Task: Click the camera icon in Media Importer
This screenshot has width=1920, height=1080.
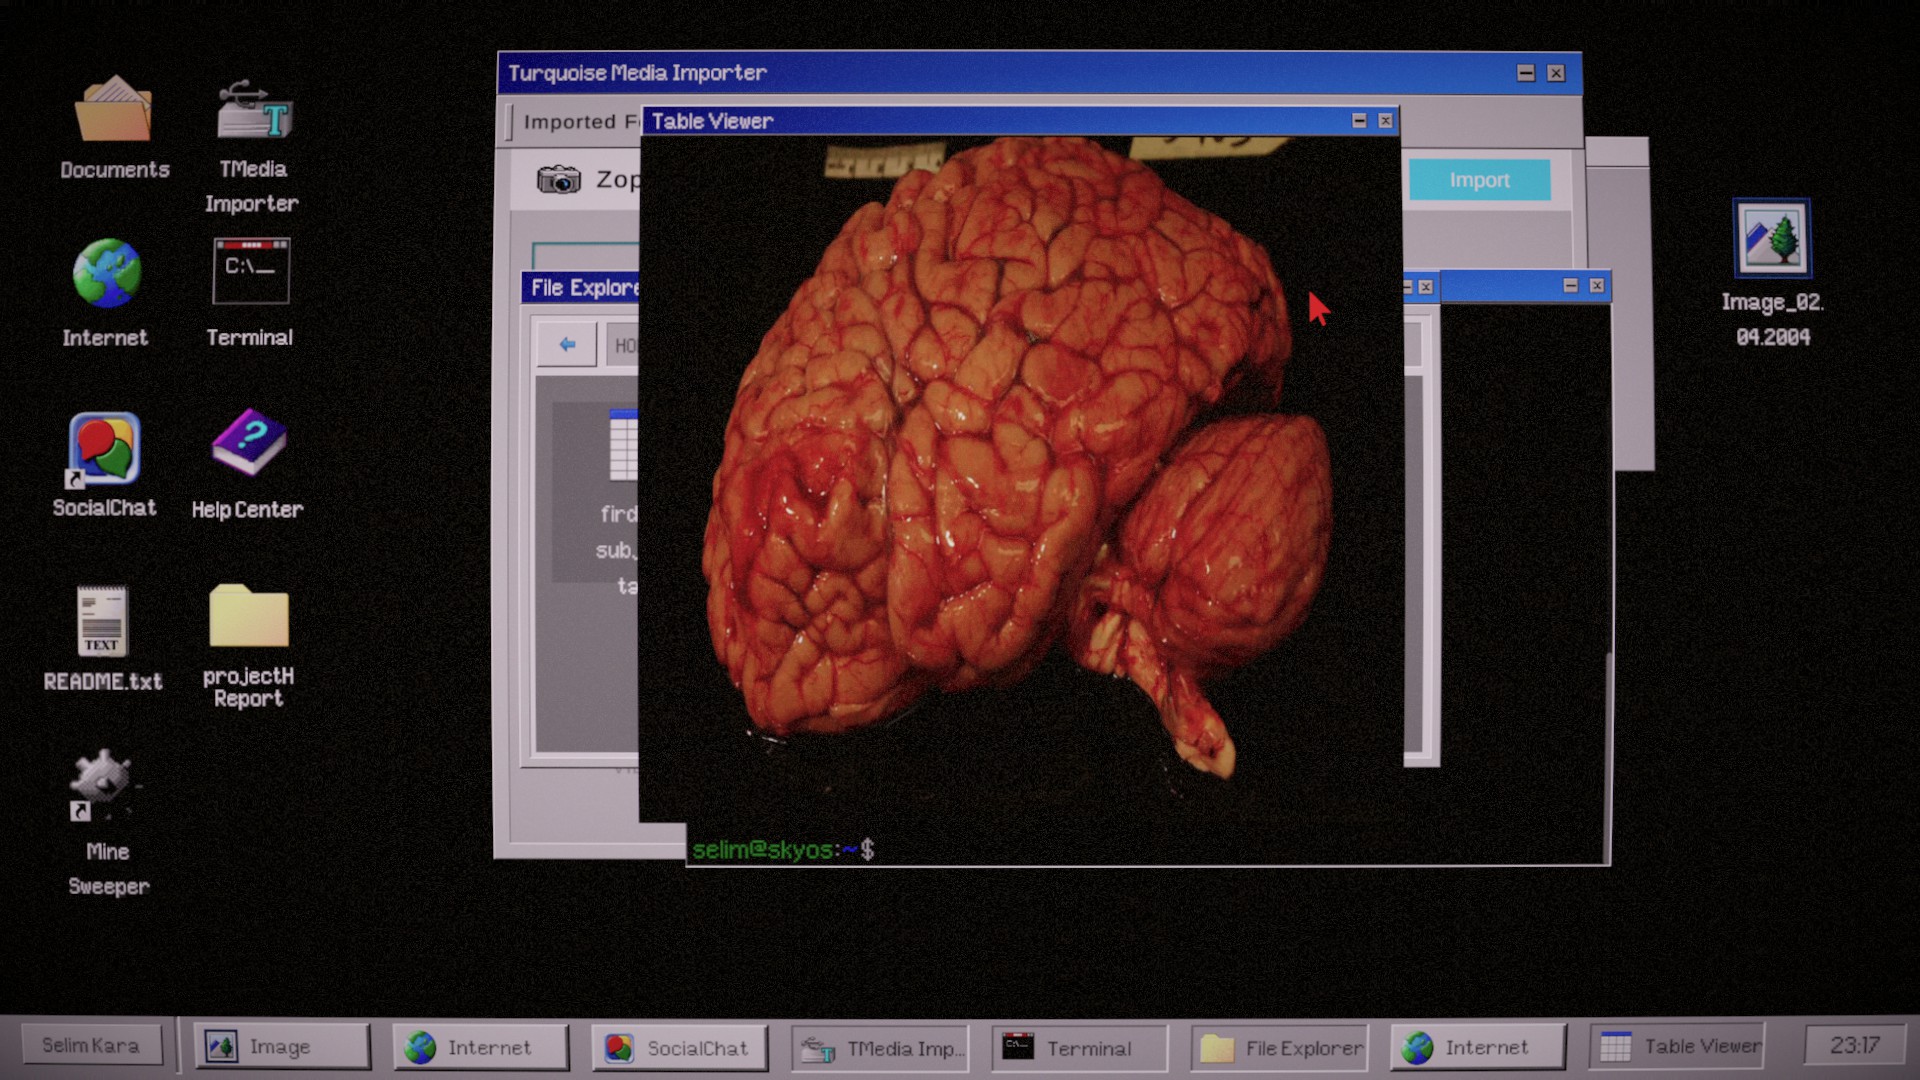Action: pyautogui.click(x=558, y=180)
